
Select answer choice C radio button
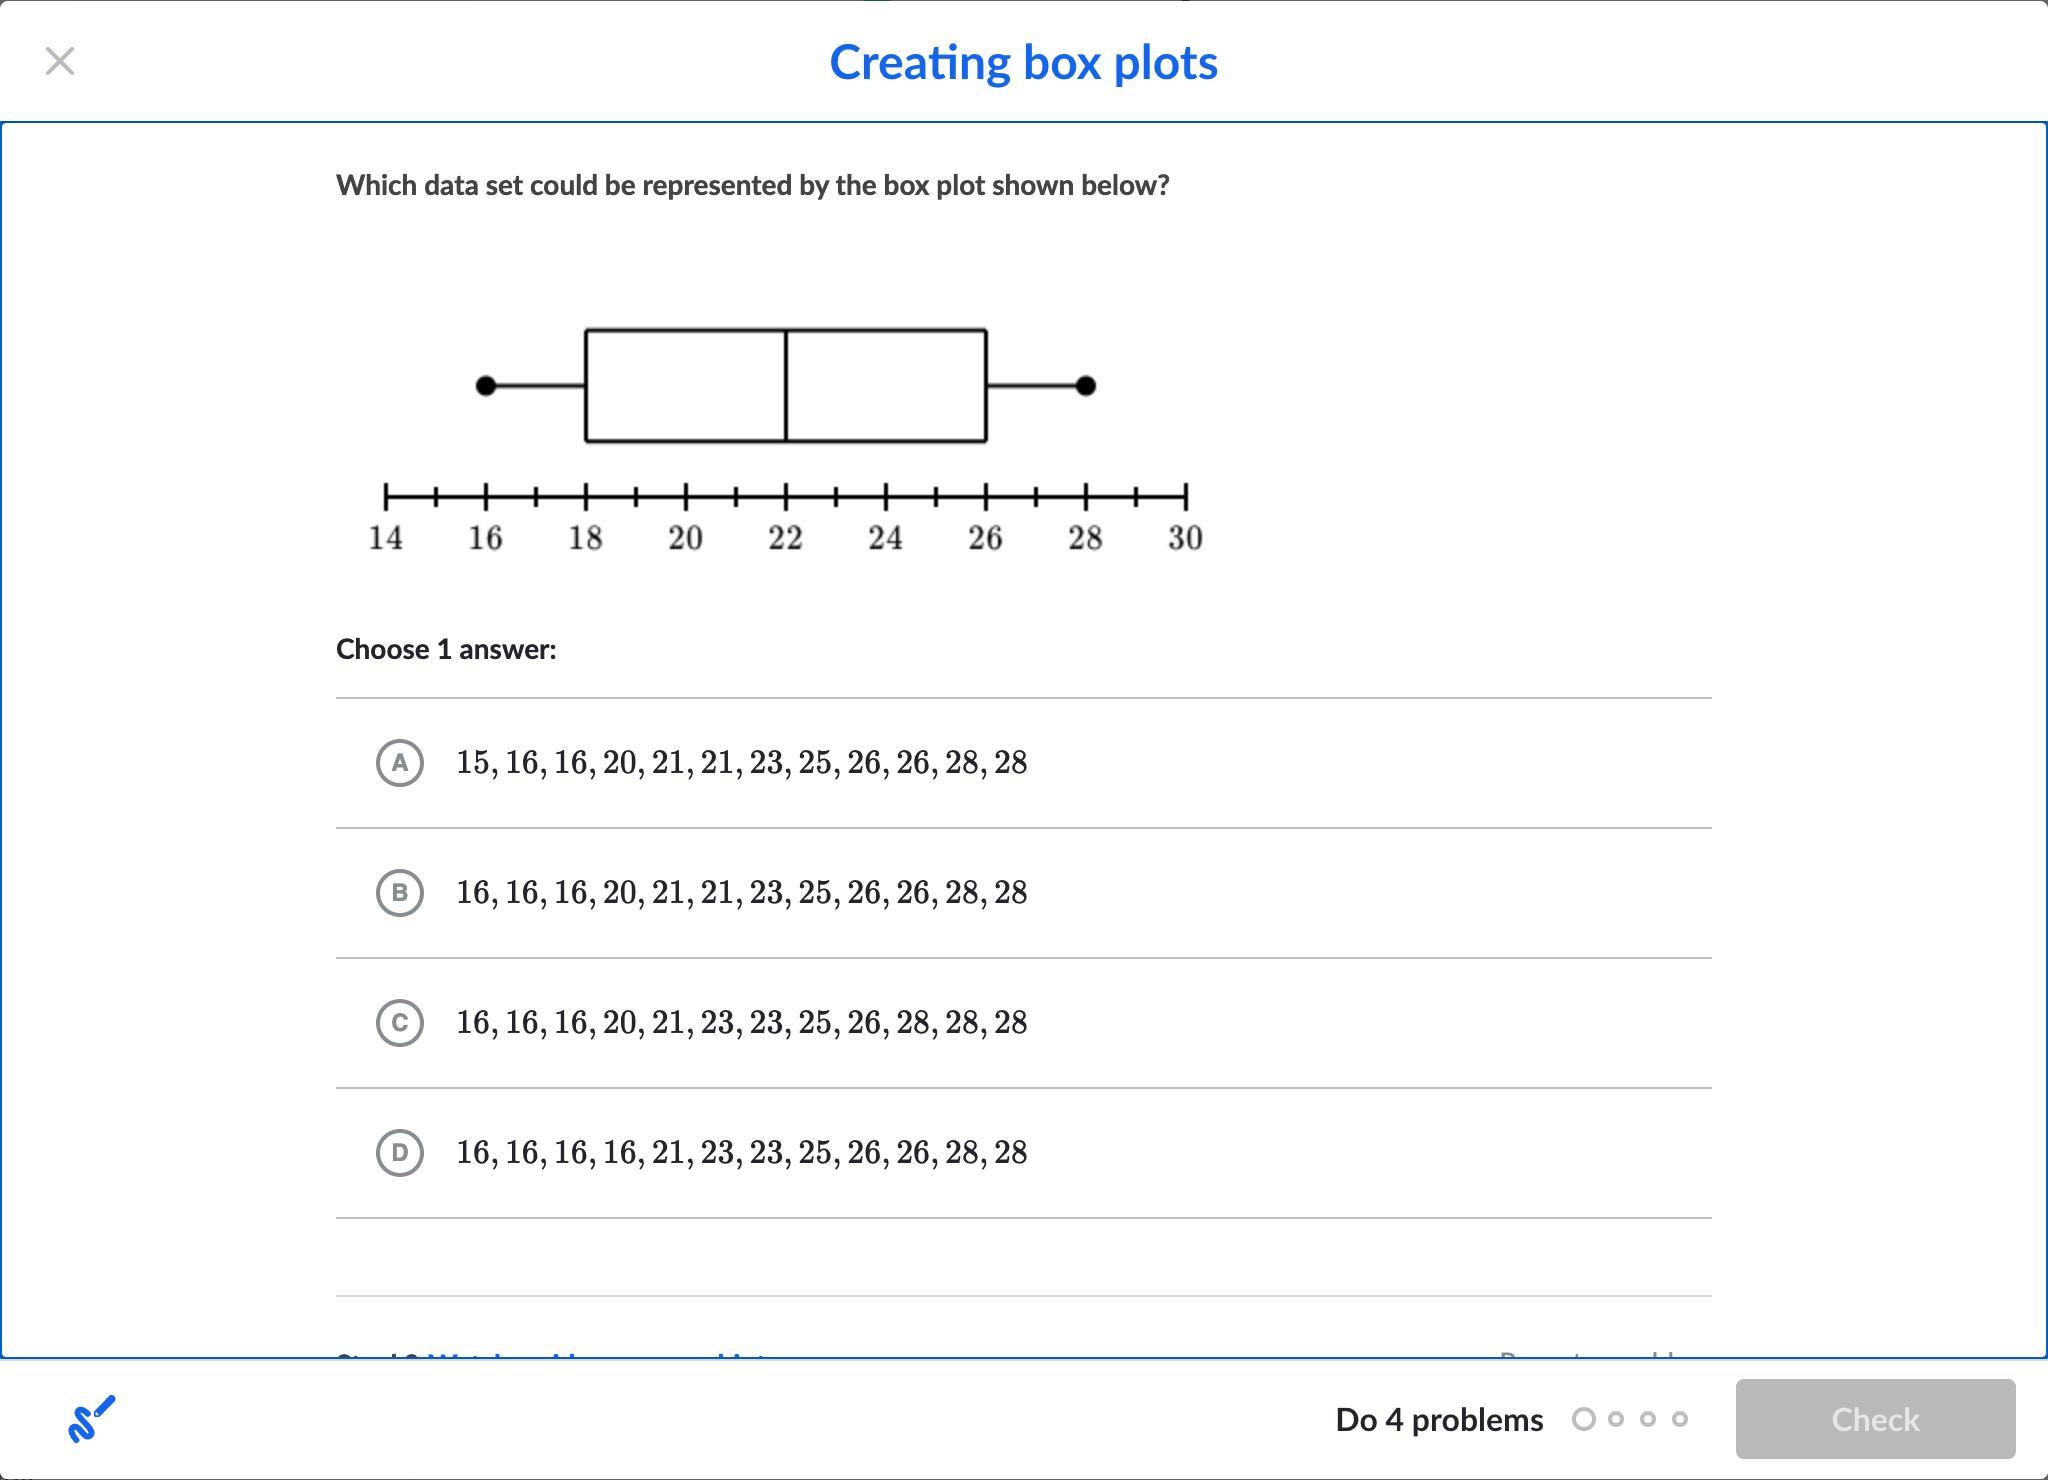click(400, 1023)
